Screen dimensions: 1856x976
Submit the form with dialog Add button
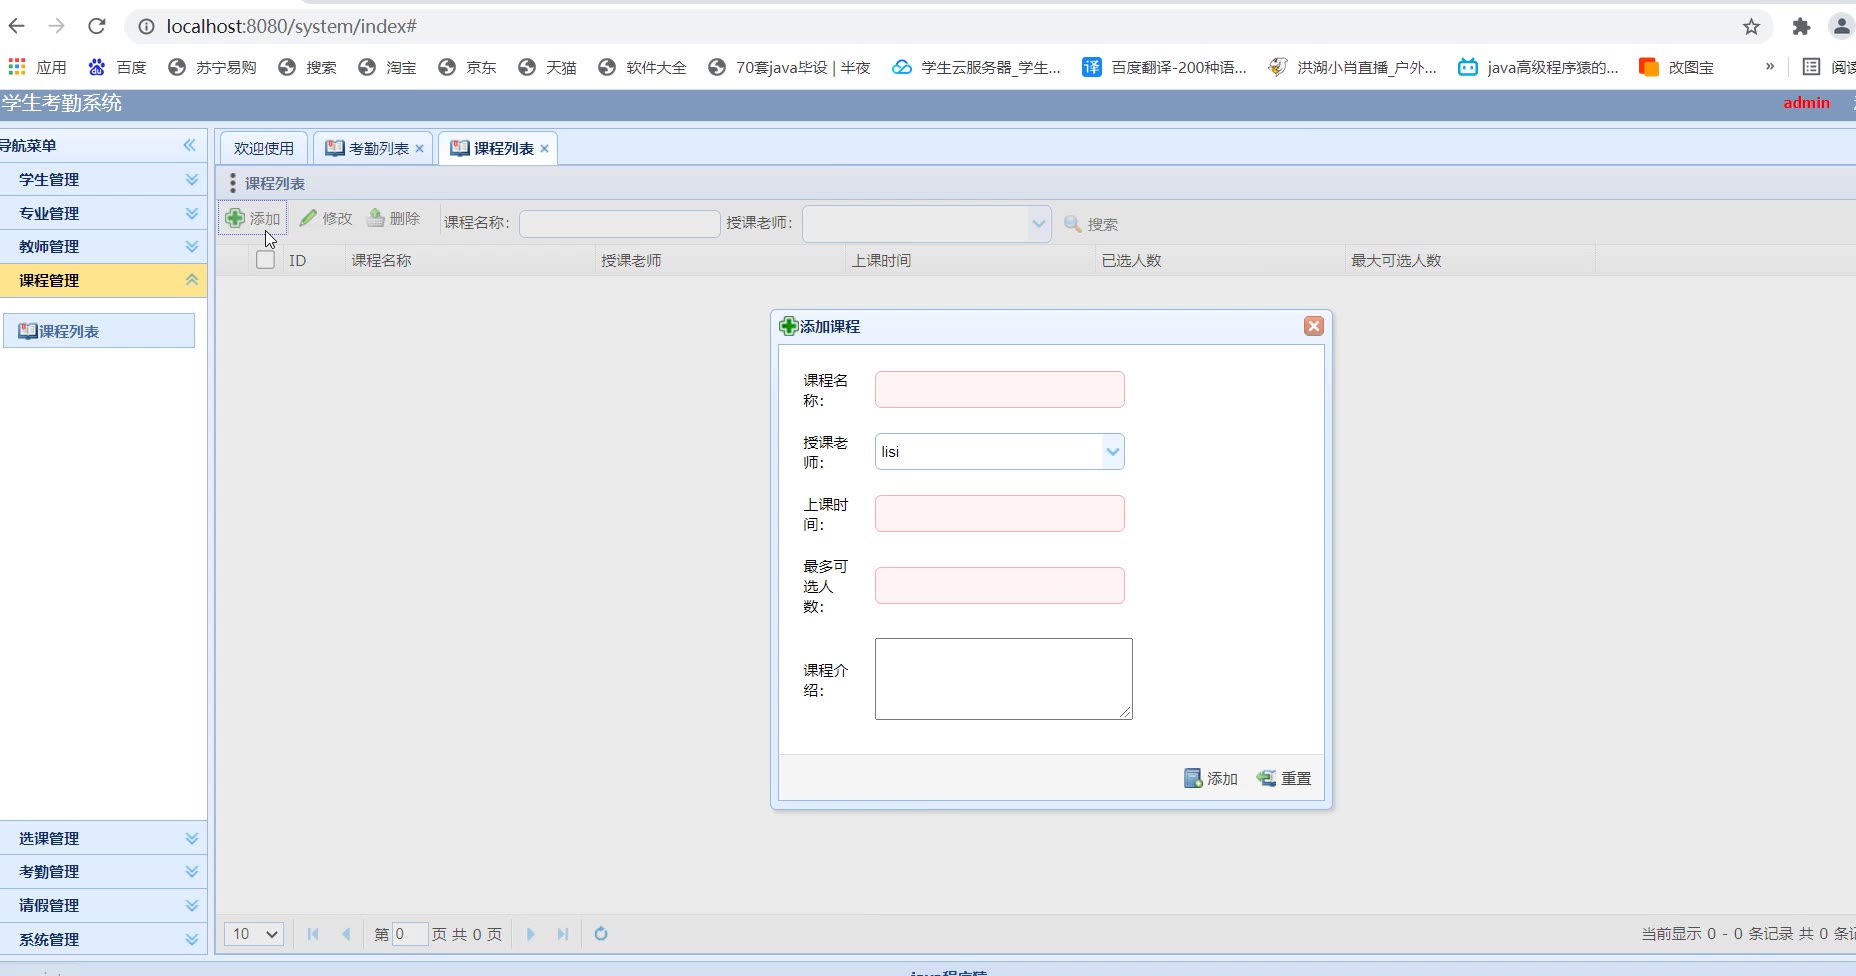point(1211,778)
